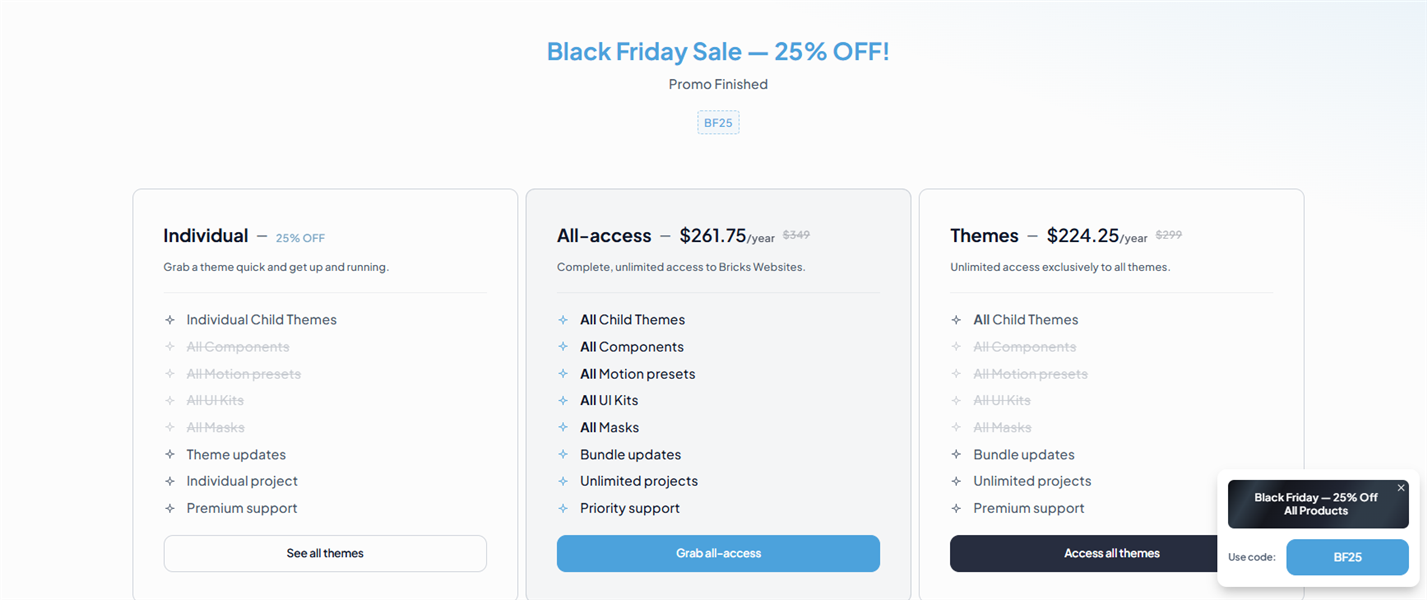Screen dimensions: 1427x600
Task: Click the sparkle icon beside Priority support
Action: [564, 508]
